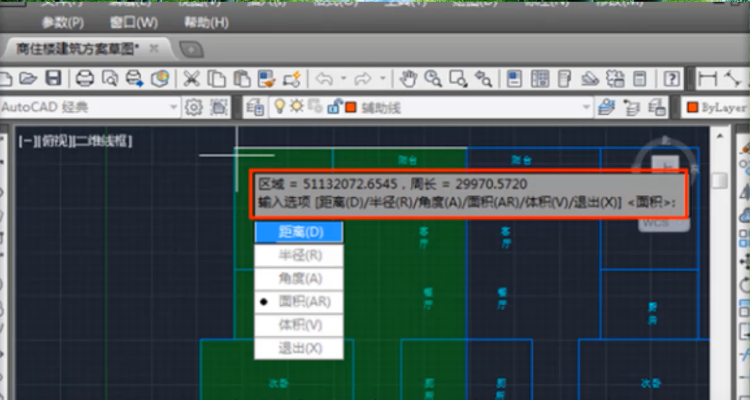Expand the undo history dropdown arrow
Screen dimensions: 750x400
pyautogui.click(x=343, y=78)
